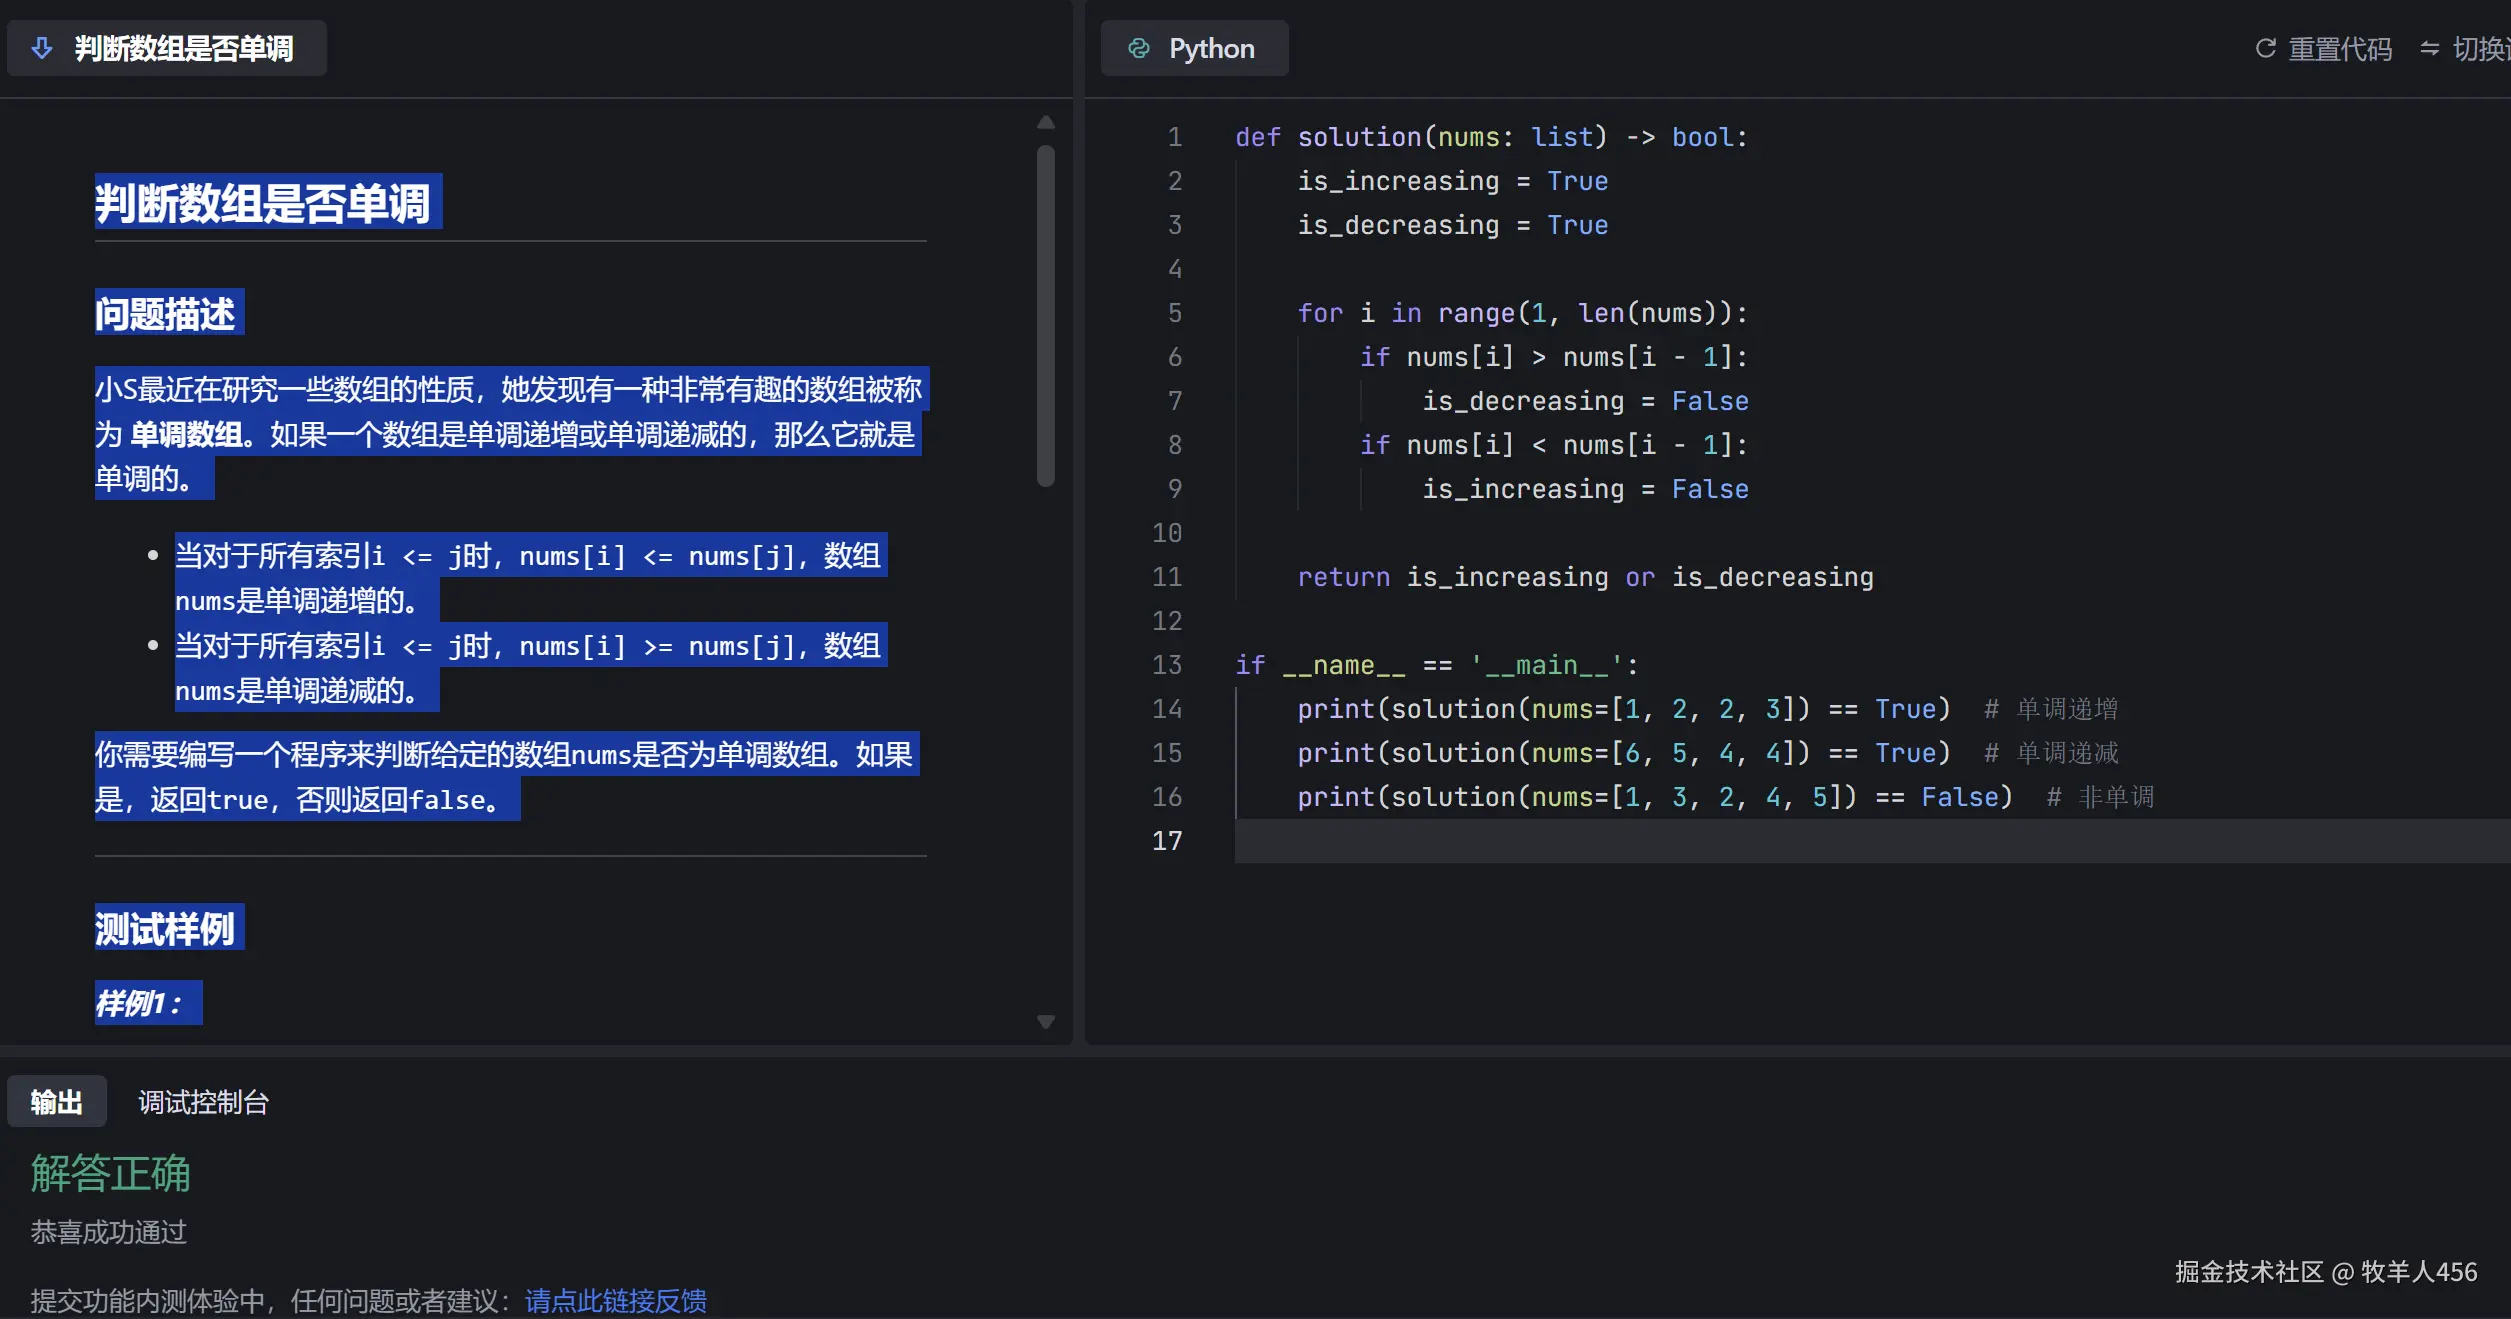Switch to the 输出 tab
Viewport: 2511px width, 1319px height.
click(56, 1101)
